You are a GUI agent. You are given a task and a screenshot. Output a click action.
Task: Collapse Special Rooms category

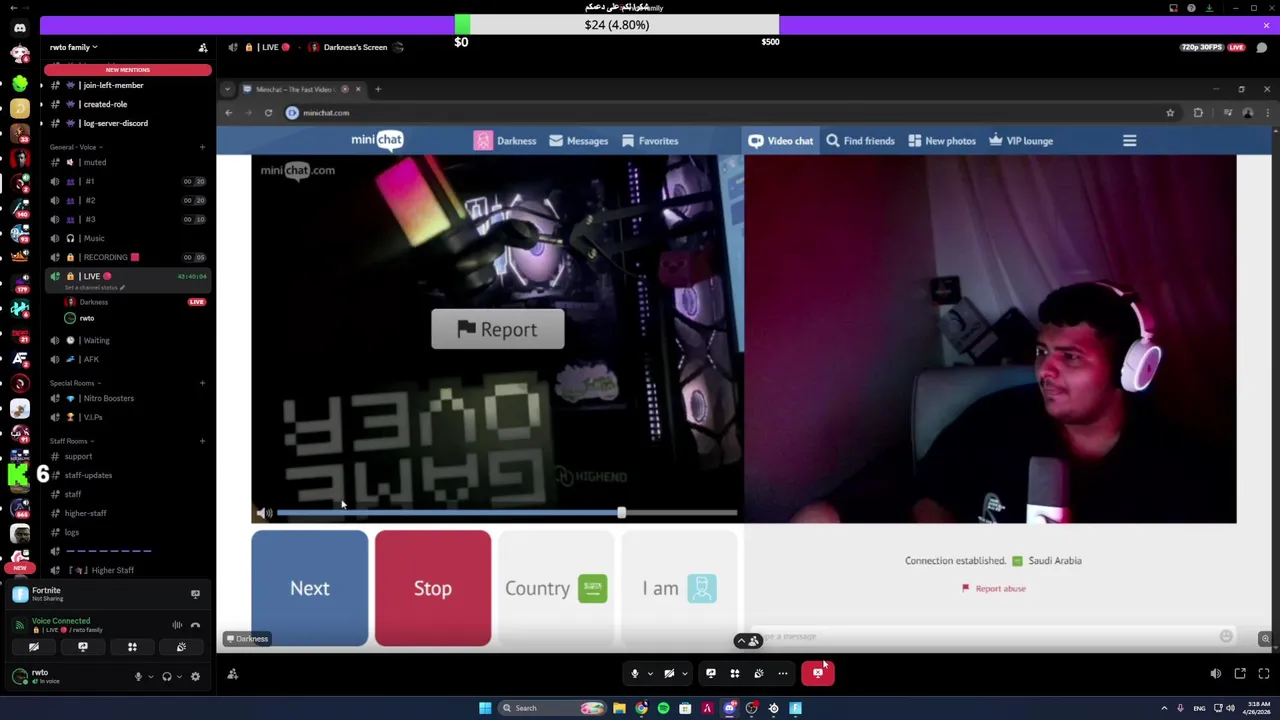tap(75, 383)
